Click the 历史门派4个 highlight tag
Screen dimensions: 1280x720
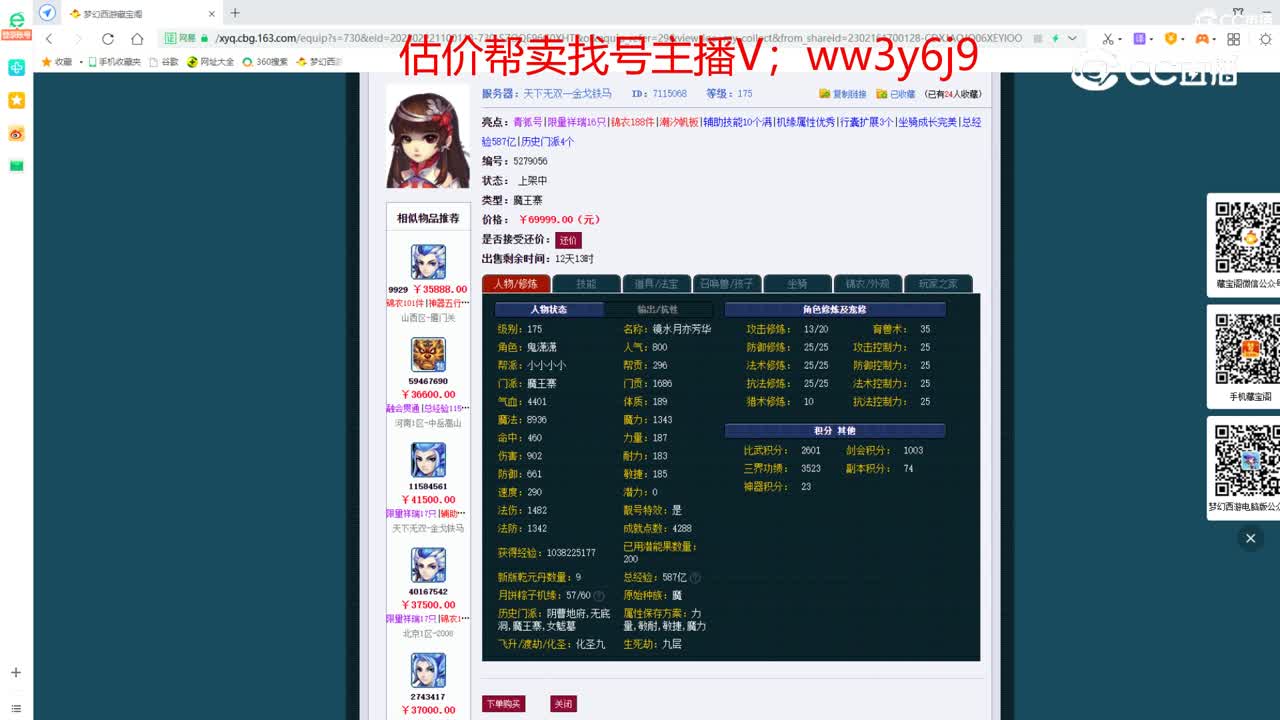point(547,142)
